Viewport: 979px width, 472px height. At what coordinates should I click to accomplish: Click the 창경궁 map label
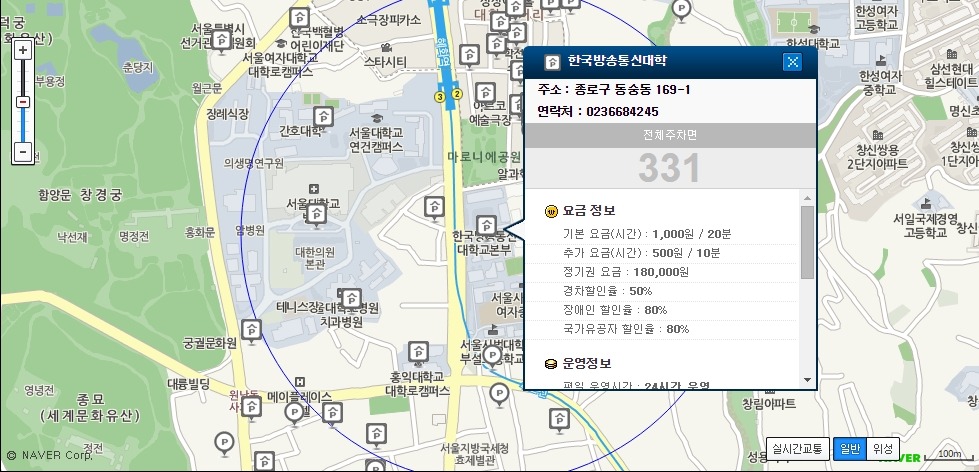[x=101, y=195]
